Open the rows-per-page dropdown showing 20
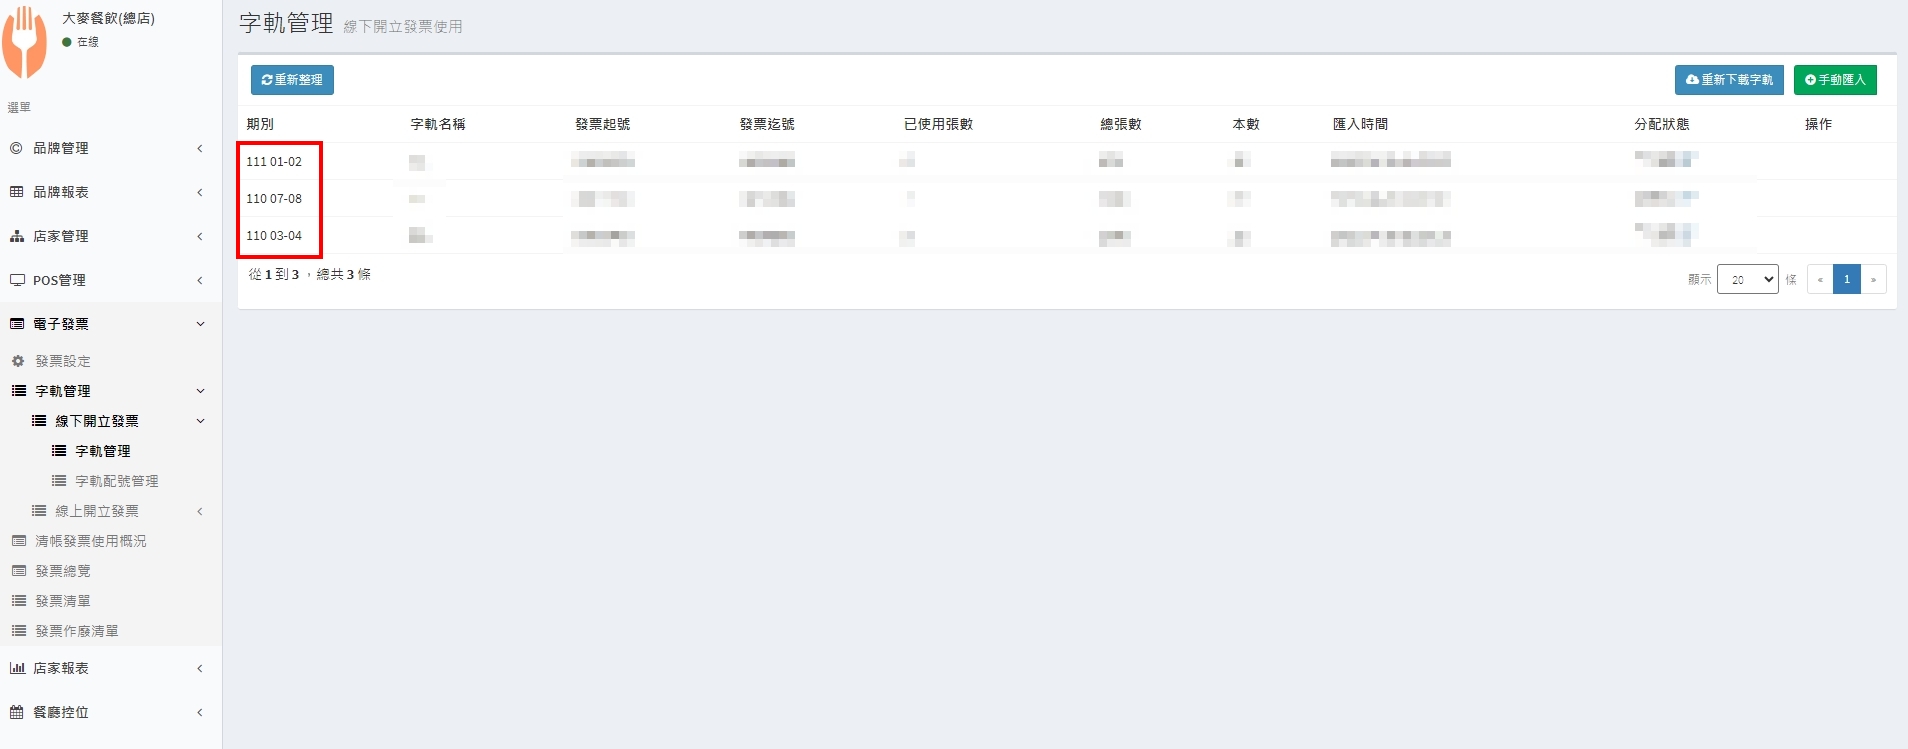The image size is (1908, 749). [x=1747, y=280]
